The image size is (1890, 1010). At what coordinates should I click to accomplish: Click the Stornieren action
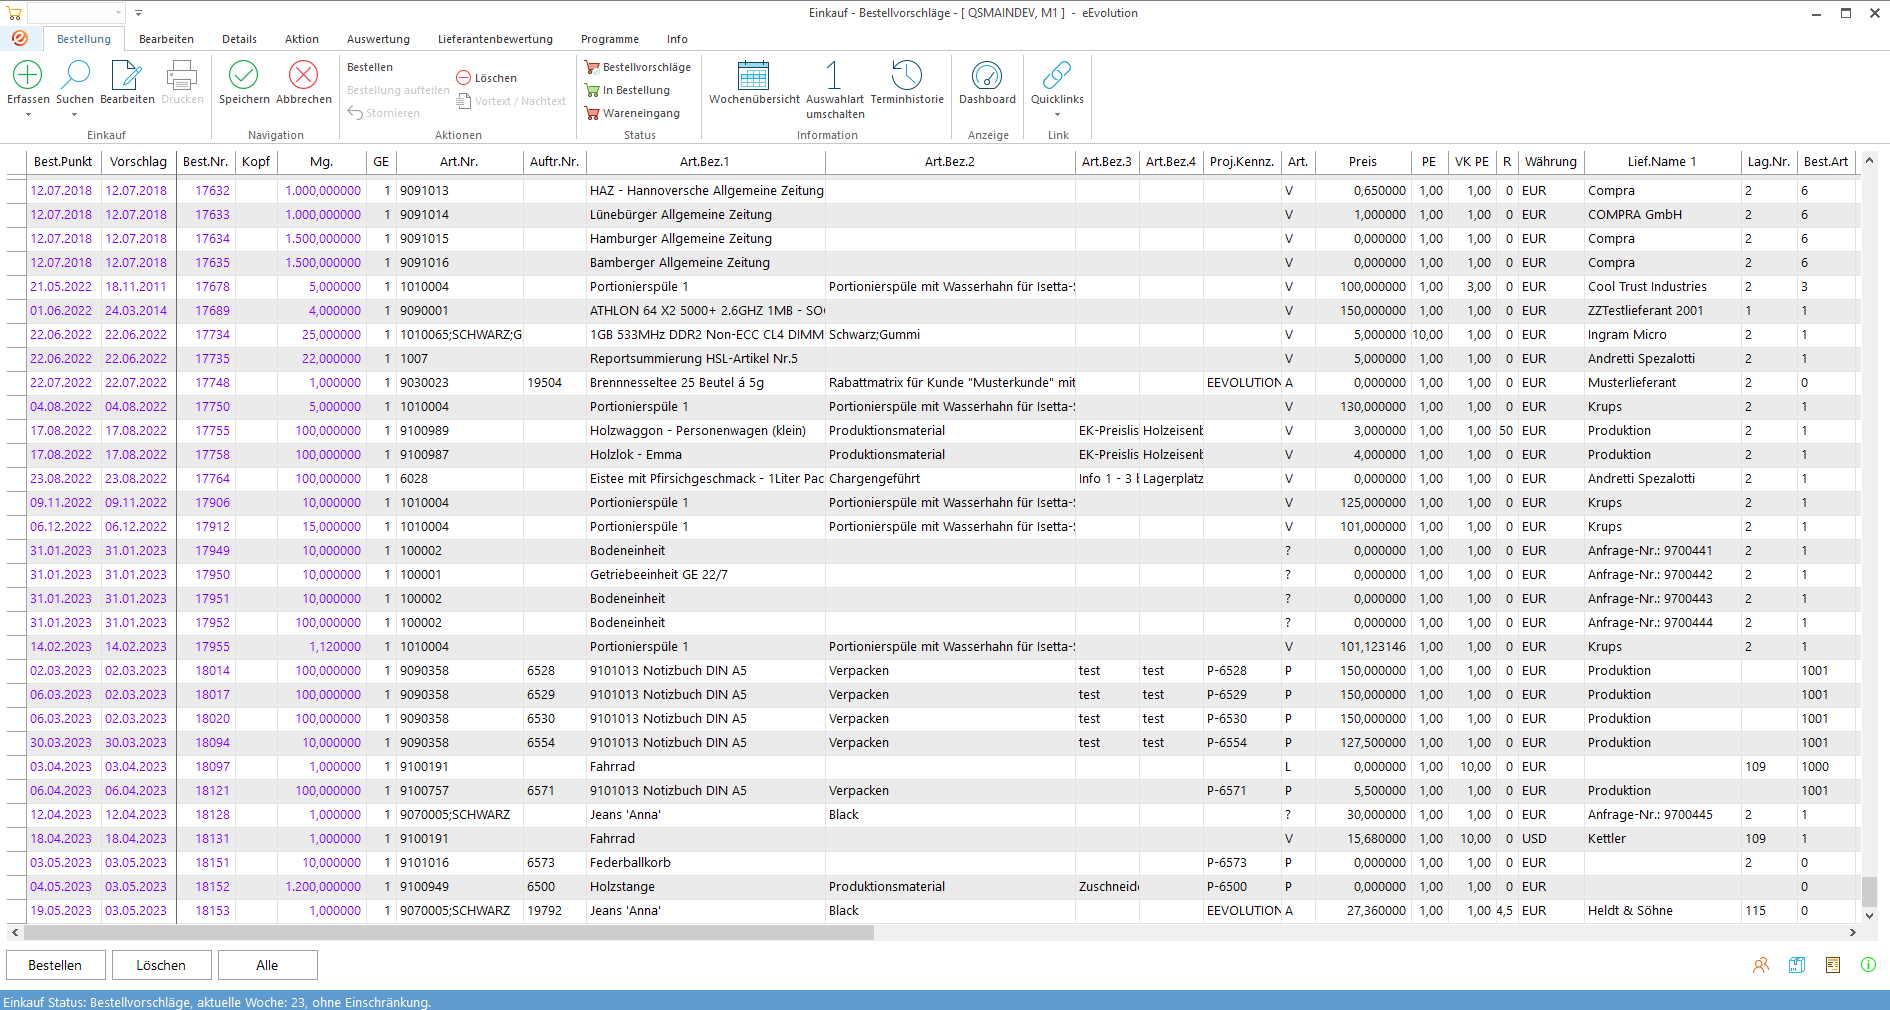click(384, 113)
